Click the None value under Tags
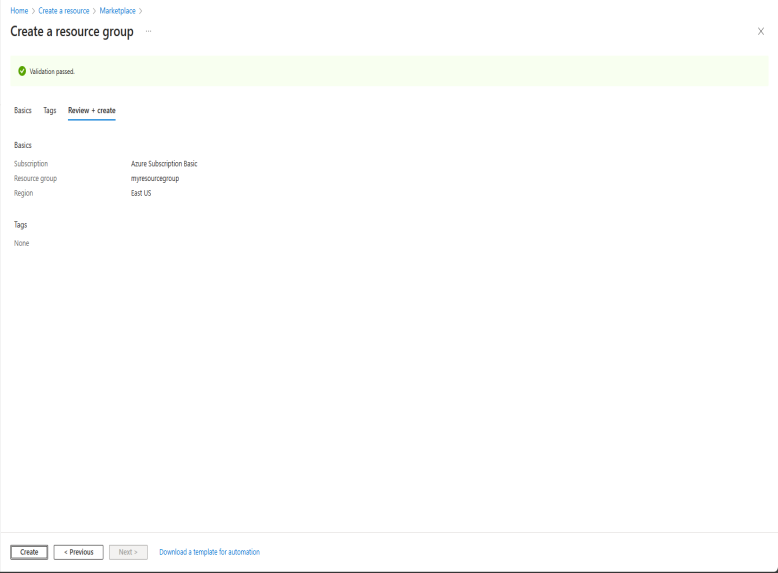Screen dimensions: 778x573 pyautogui.click(x=21, y=243)
